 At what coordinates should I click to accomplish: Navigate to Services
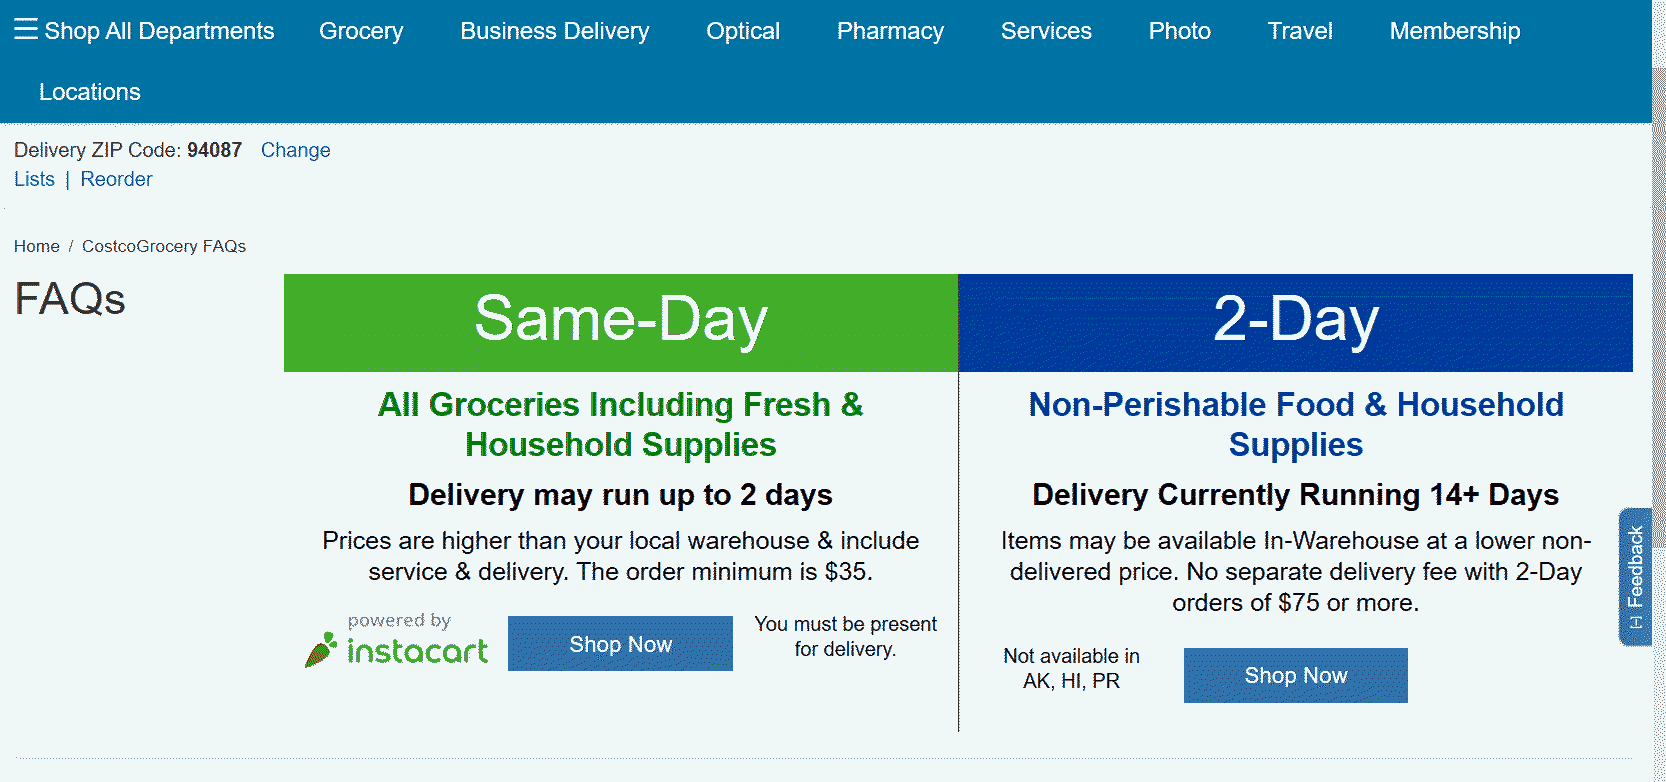pyautogui.click(x=1046, y=31)
